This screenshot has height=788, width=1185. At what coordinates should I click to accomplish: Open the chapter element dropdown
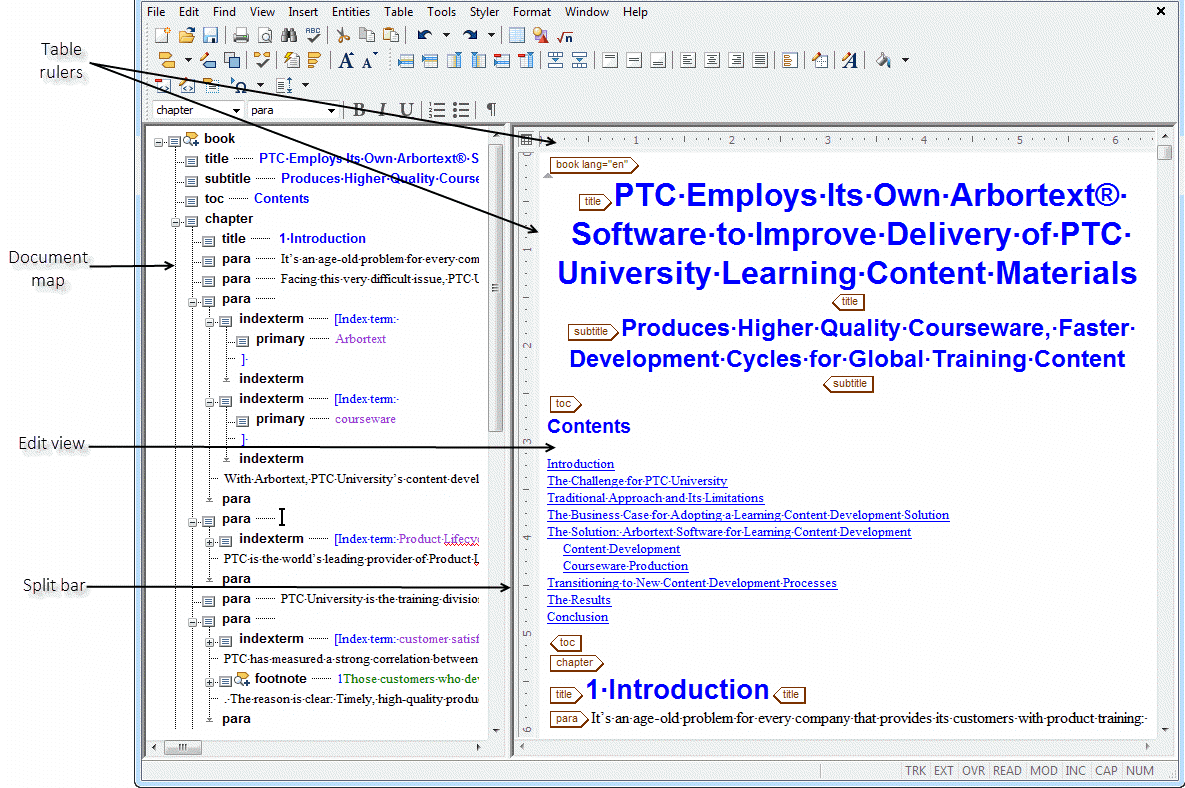point(237,110)
